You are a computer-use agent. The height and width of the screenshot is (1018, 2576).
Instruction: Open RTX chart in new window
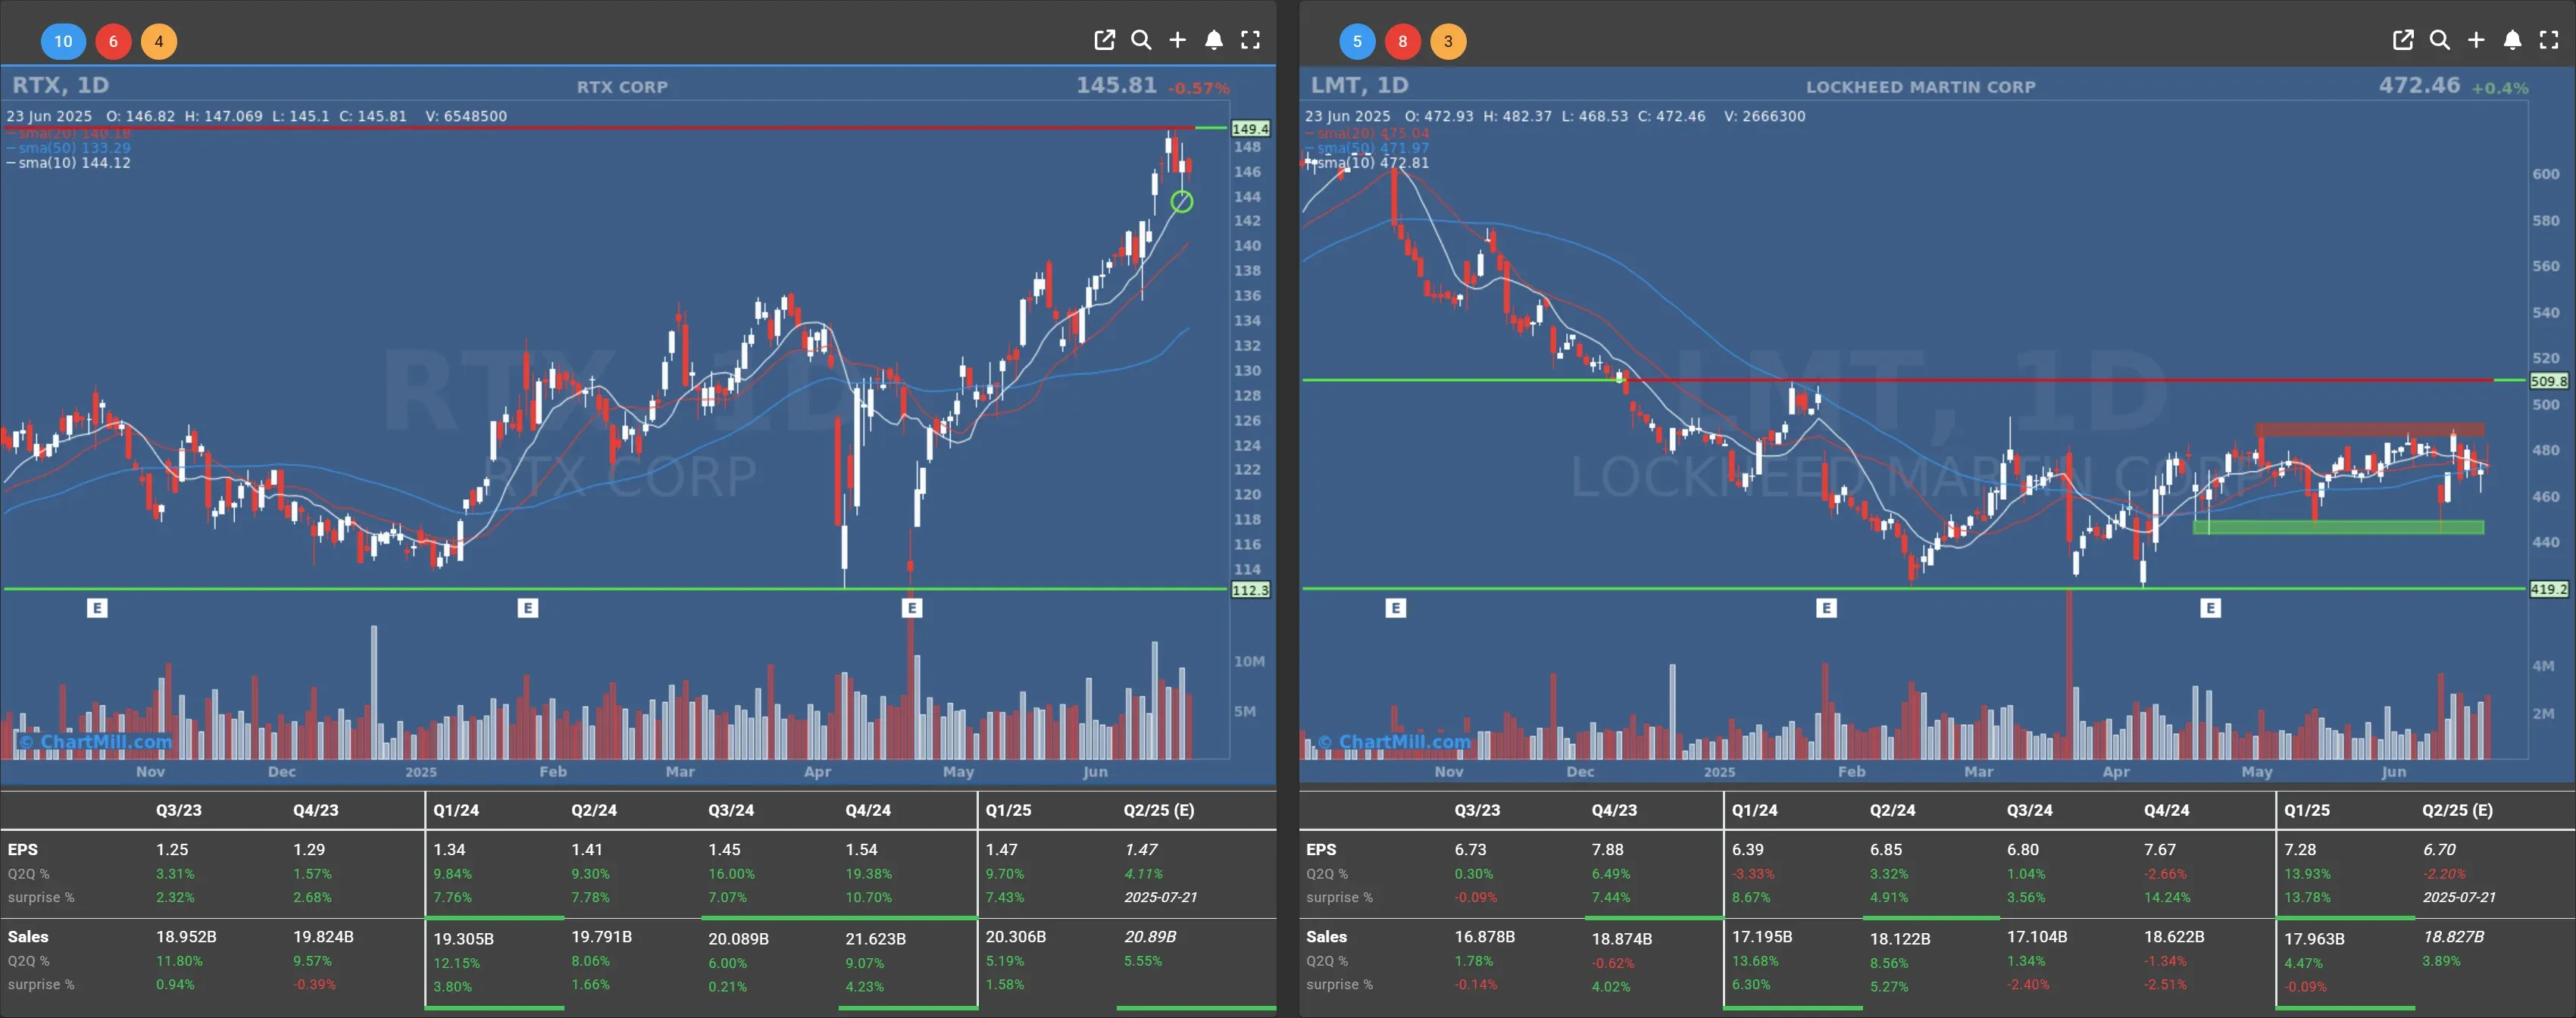[1104, 40]
